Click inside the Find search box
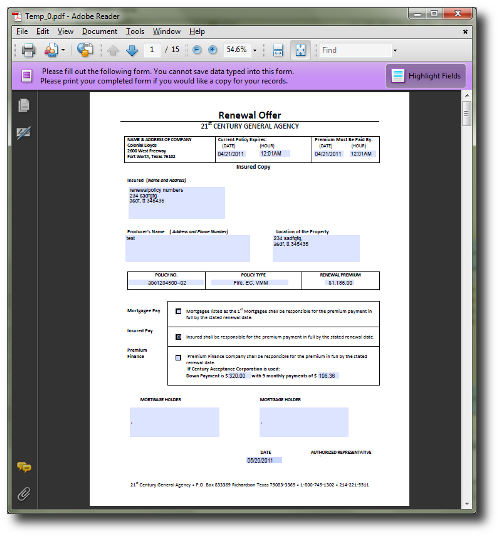Image resolution: width=500 pixels, height=537 pixels. pyautogui.click(x=355, y=50)
